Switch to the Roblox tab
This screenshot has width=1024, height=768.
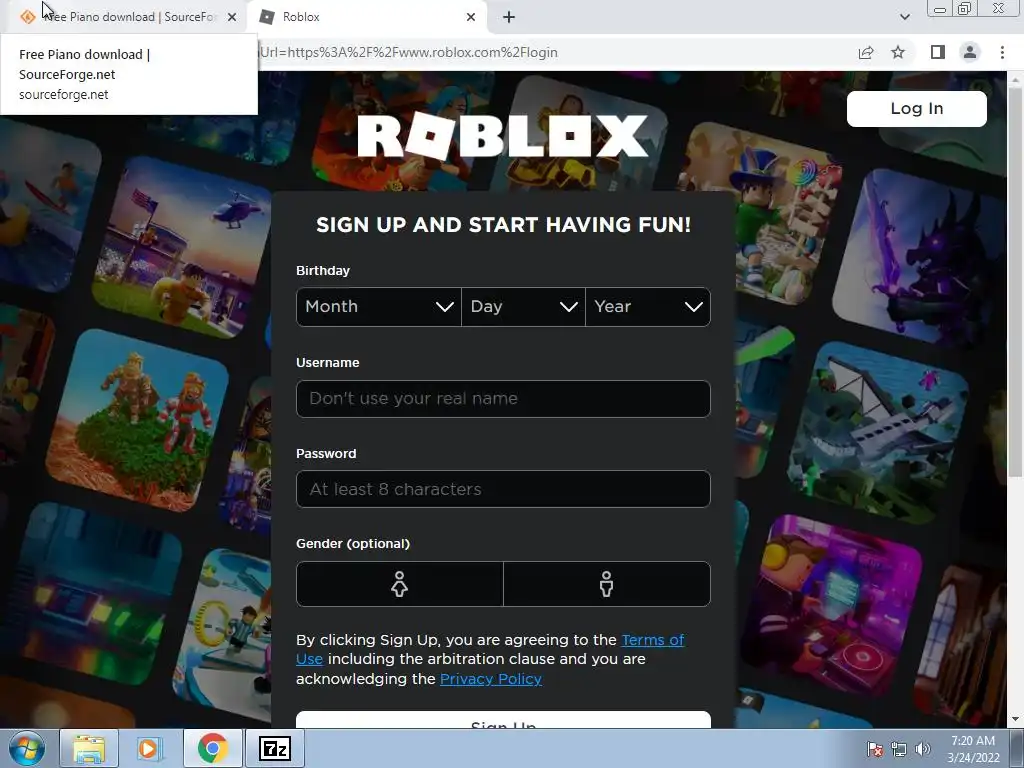click(366, 17)
